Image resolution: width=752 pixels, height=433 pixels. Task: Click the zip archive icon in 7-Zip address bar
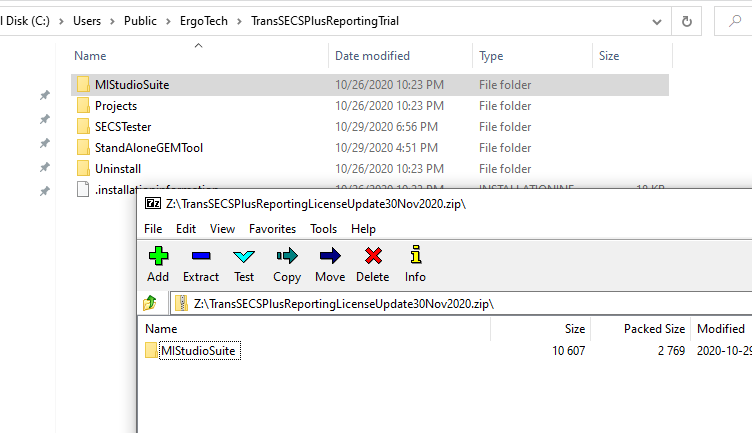click(x=181, y=304)
